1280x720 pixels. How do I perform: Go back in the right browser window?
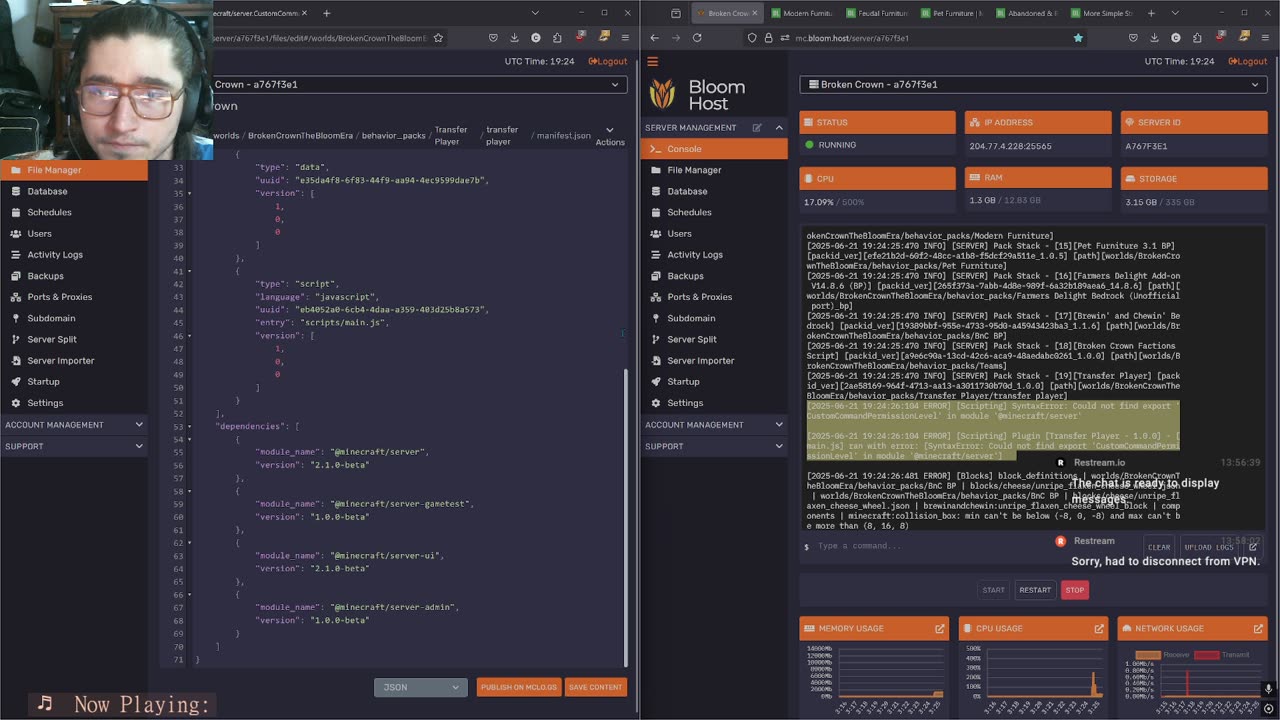tap(654, 38)
